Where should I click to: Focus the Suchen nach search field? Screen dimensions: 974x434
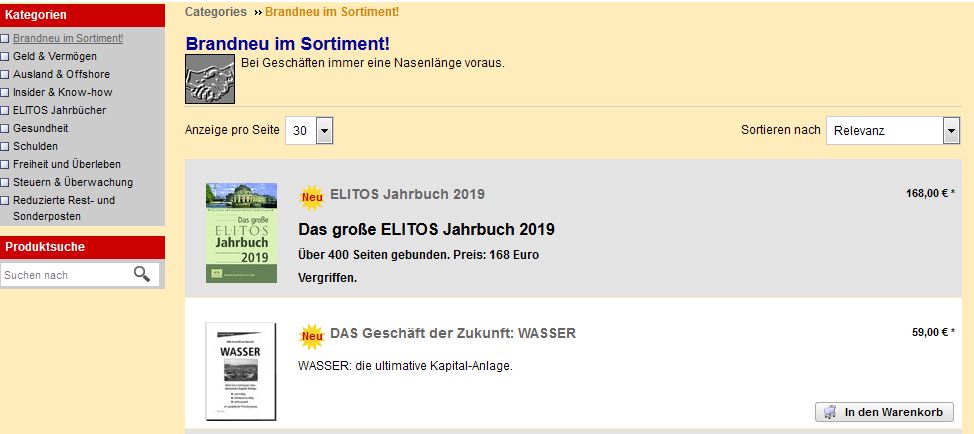tap(67, 274)
